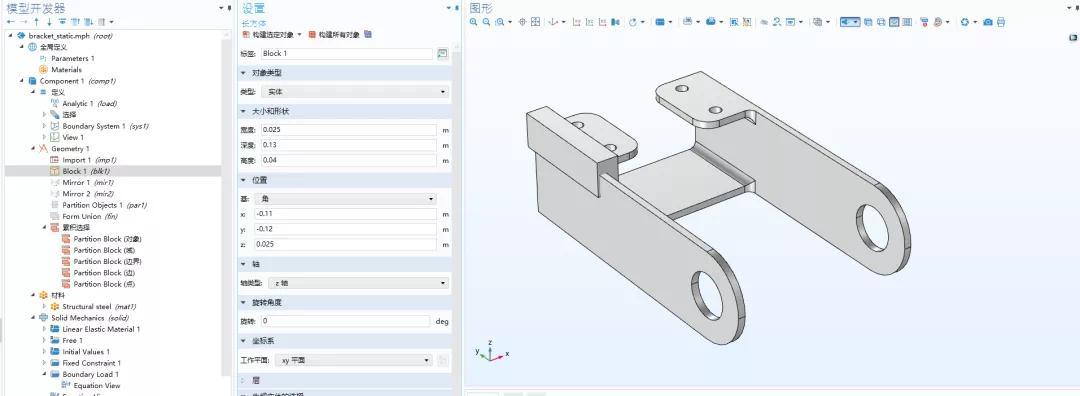Select Mirror 1 node in the tree
Viewport: 1080px width, 396px height.
coord(82,183)
